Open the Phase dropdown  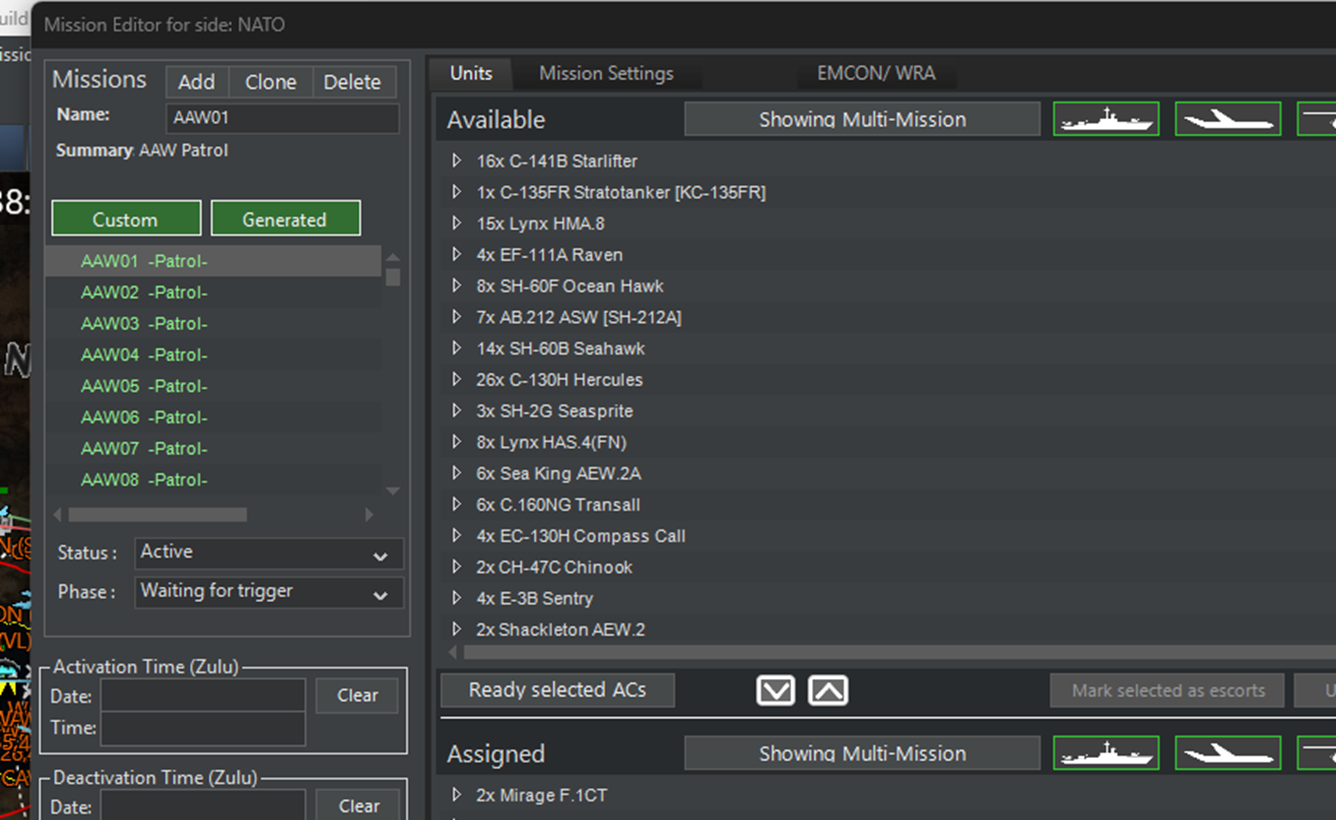[x=269, y=592]
